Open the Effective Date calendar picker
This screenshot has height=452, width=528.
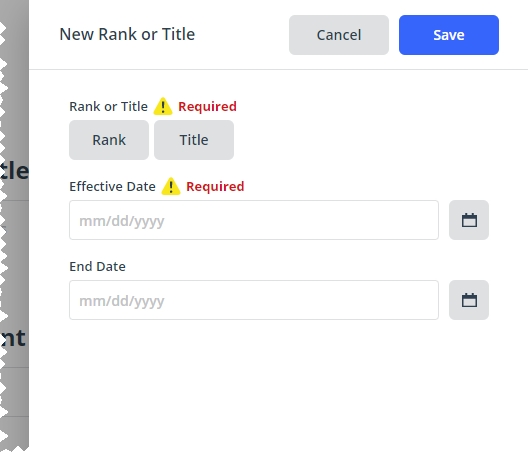(469, 220)
